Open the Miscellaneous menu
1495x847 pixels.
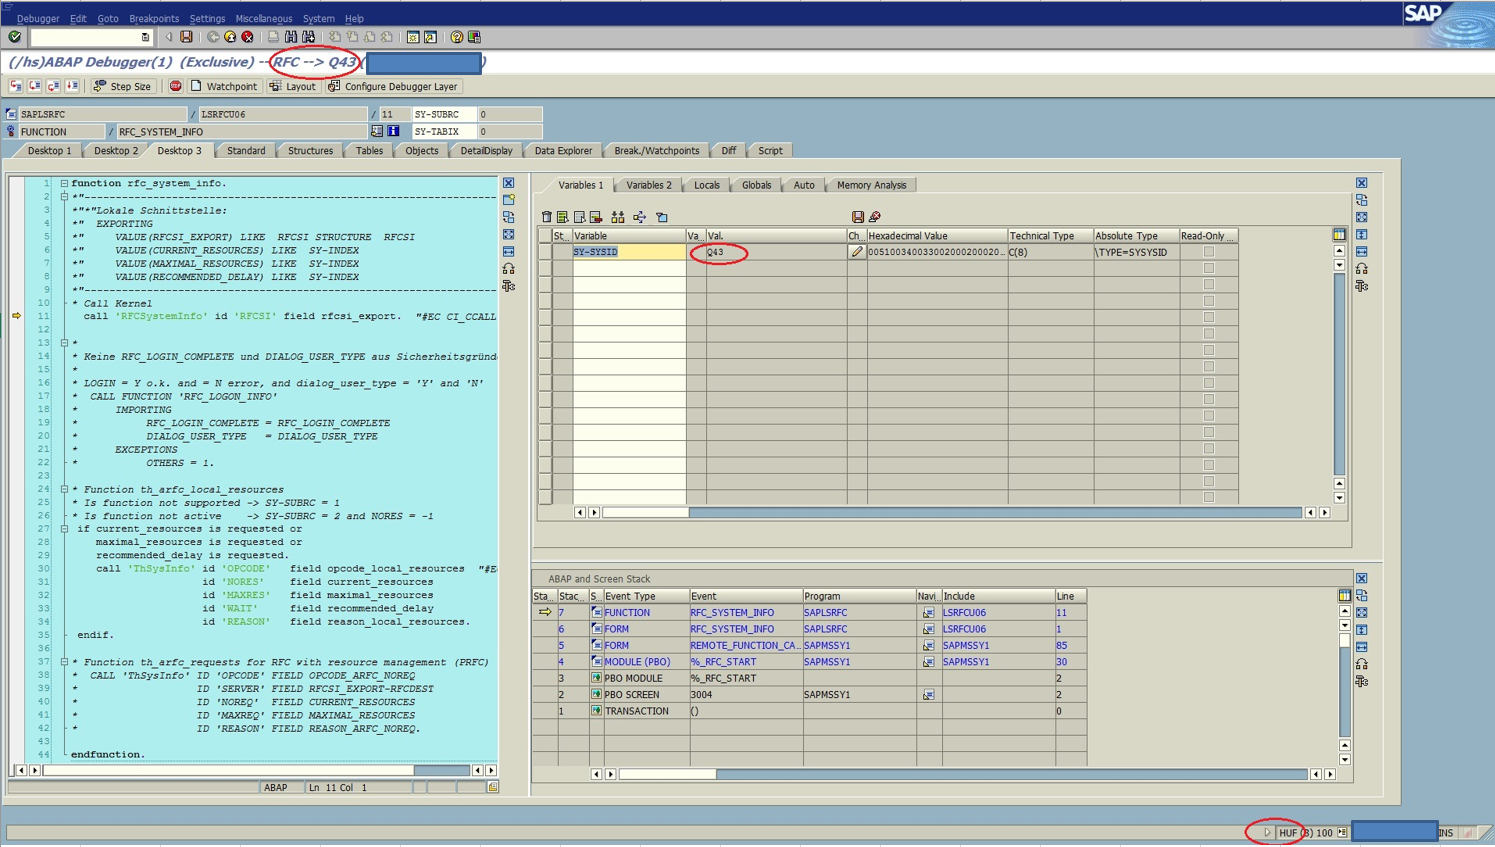coord(264,18)
